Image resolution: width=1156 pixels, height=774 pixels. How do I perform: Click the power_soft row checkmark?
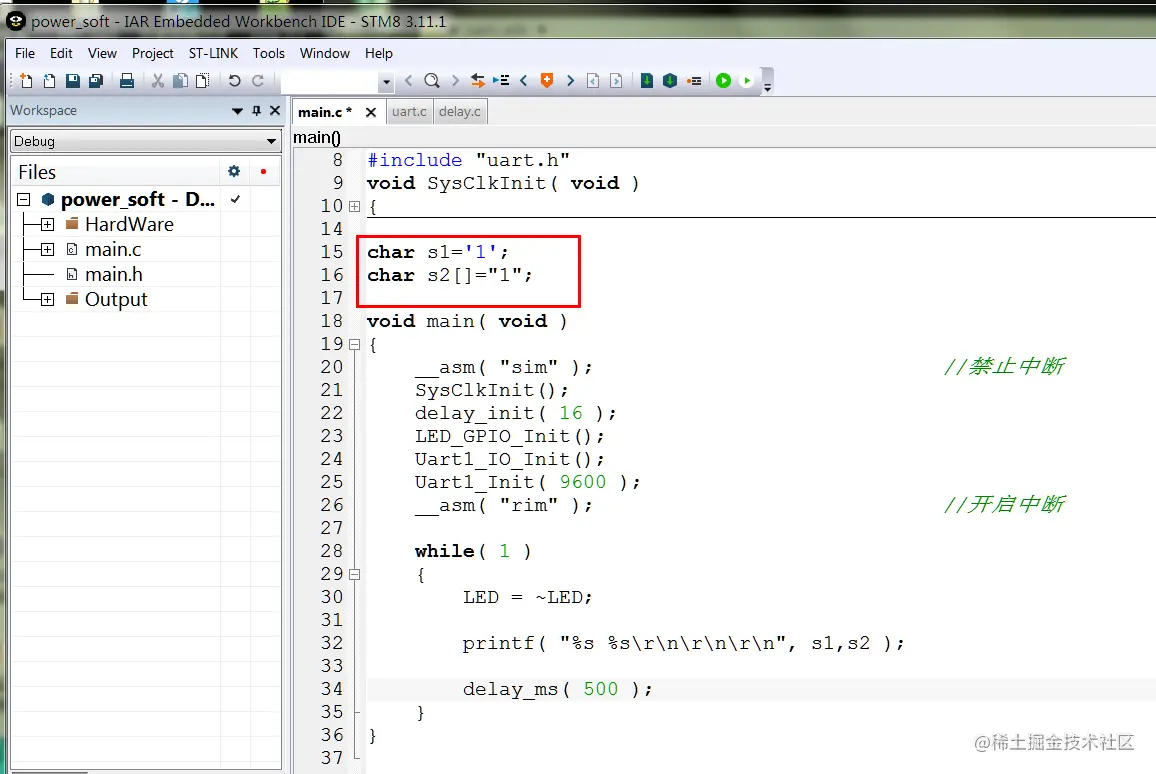(x=235, y=199)
